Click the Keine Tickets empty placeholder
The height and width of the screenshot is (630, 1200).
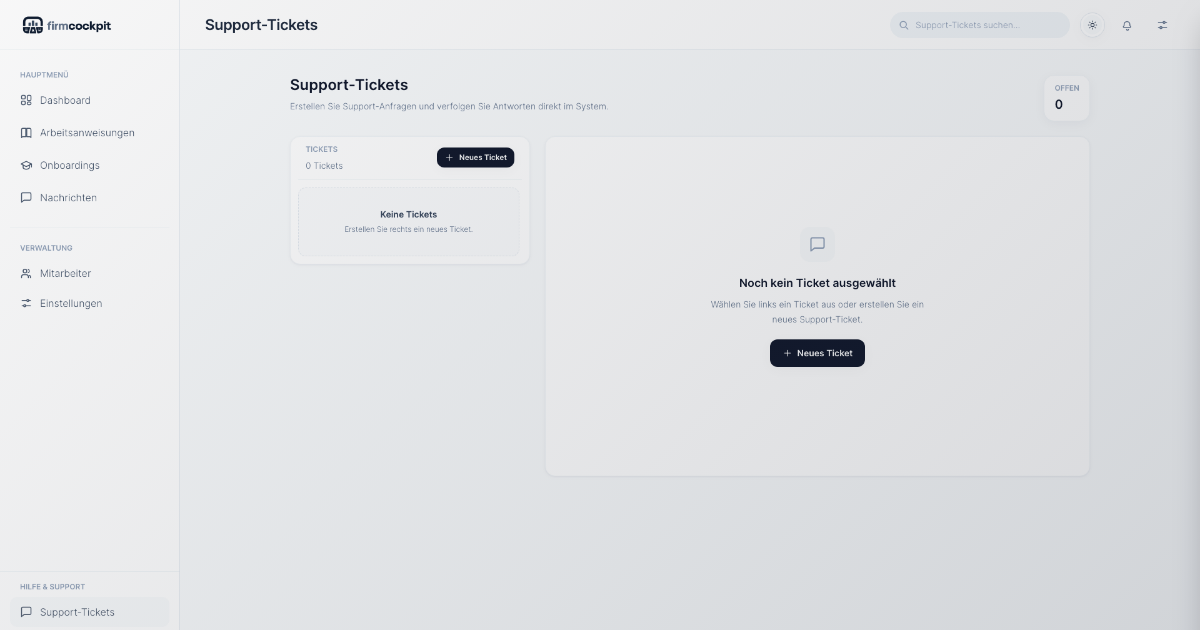click(408, 221)
